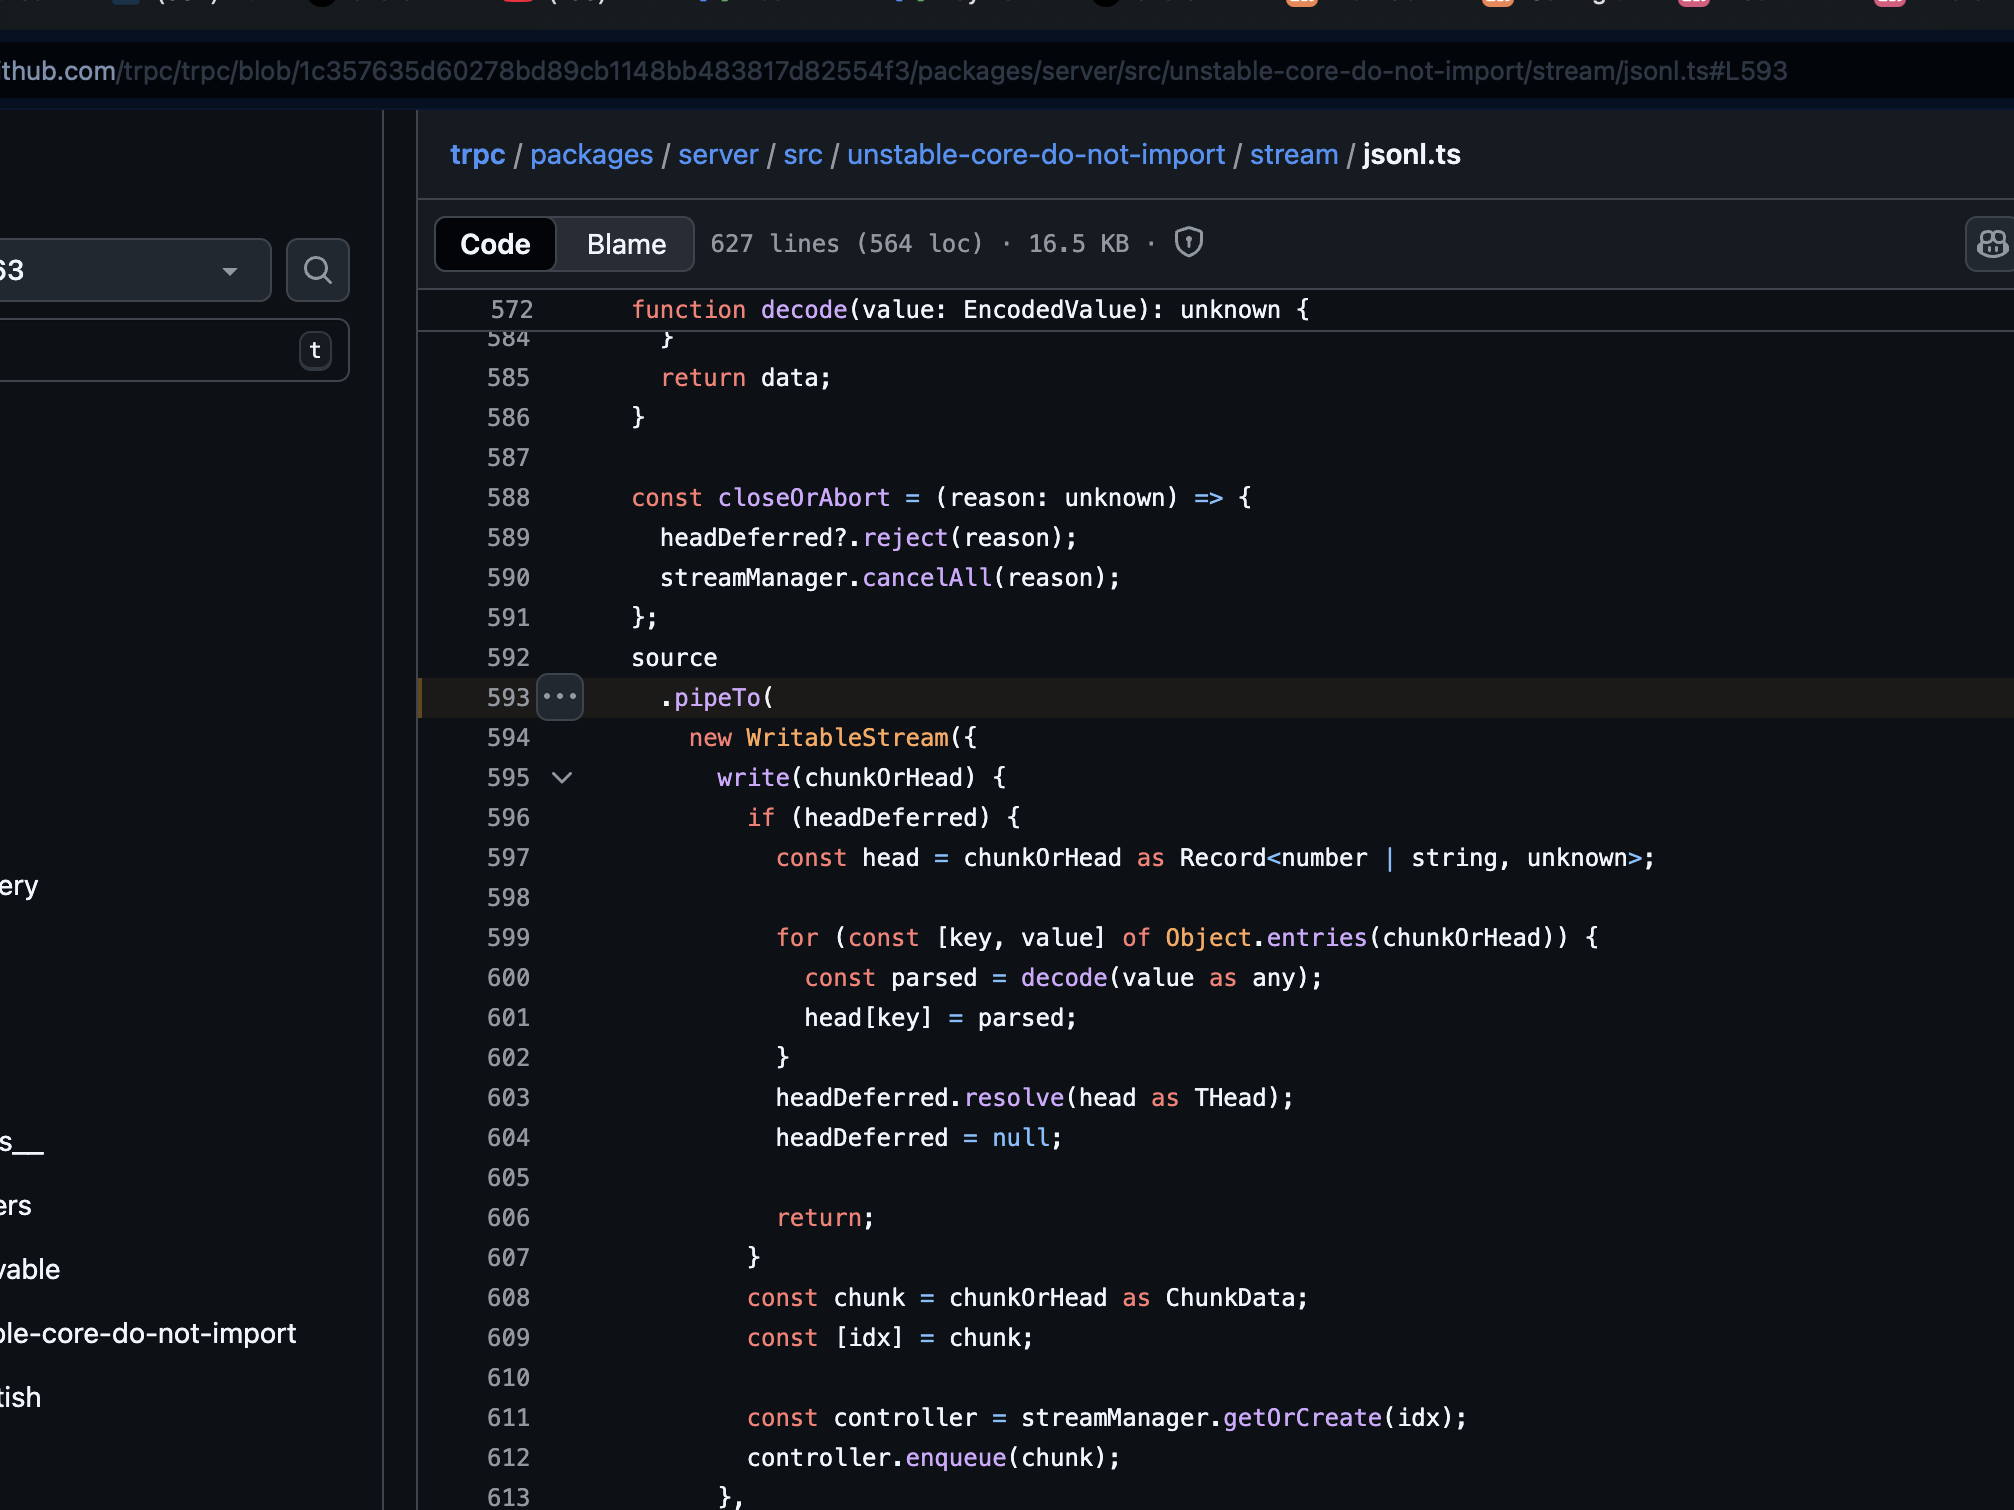The image size is (2014, 1510).
Task: Collapse the write function at line 595
Action: pos(562,777)
